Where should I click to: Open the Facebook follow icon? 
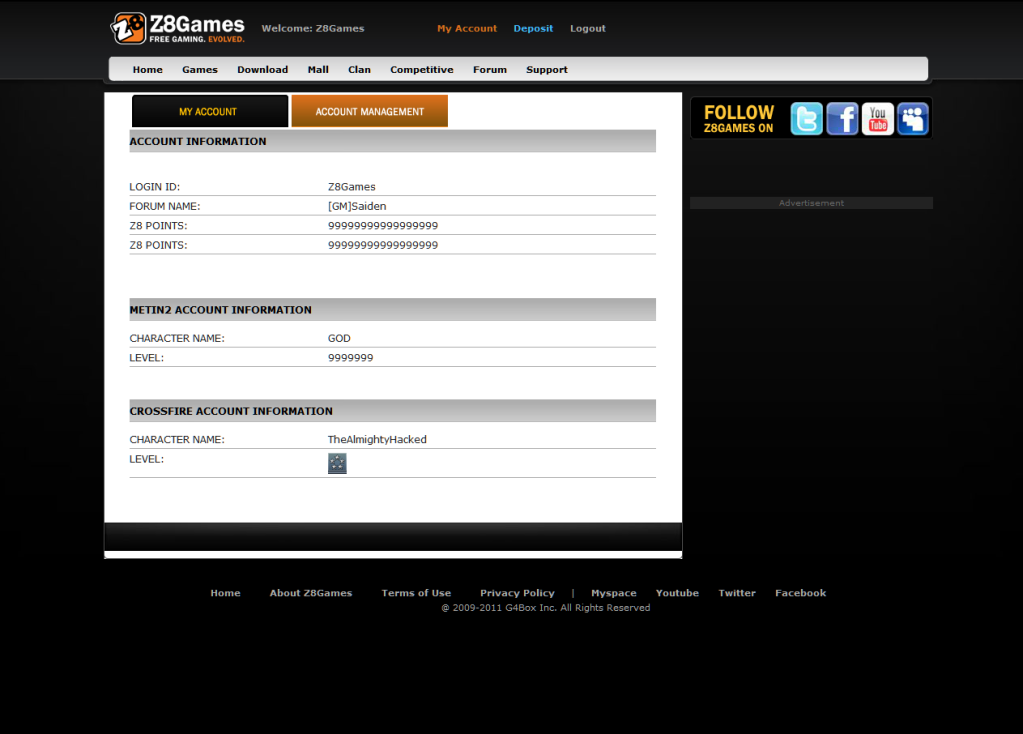pyautogui.click(x=842, y=119)
